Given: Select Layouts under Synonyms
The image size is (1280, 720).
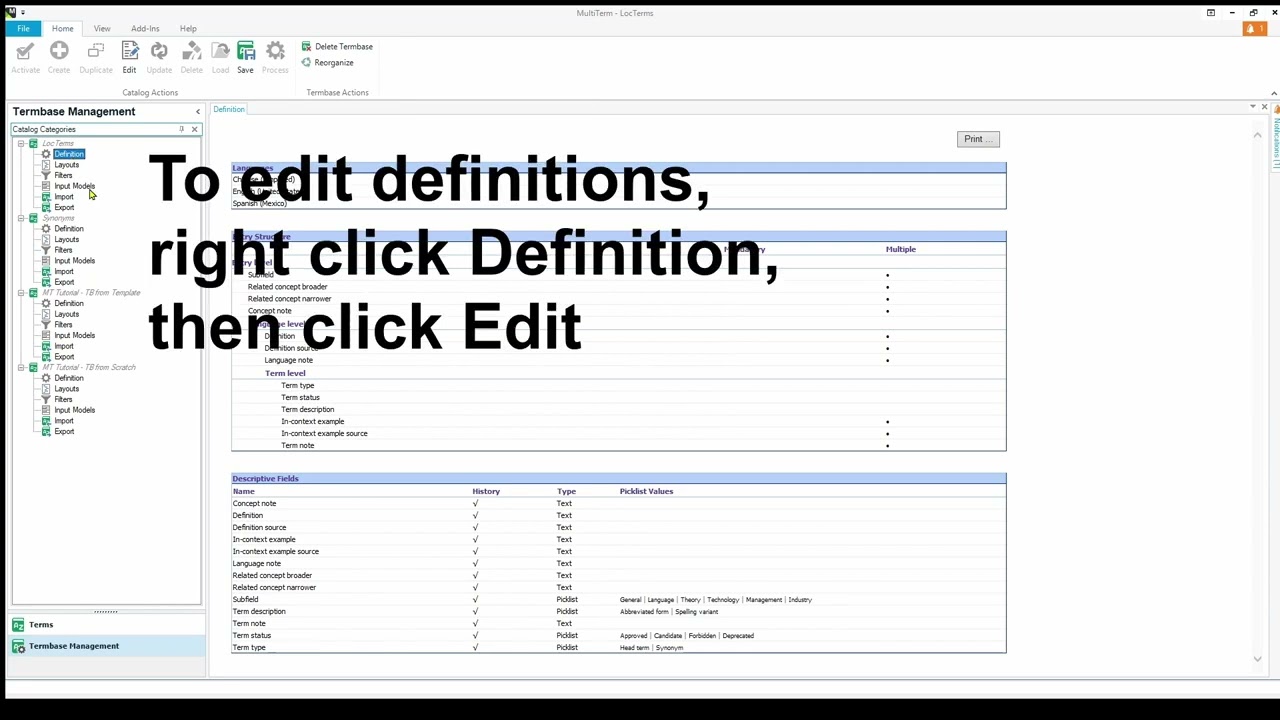Looking at the screenshot, I should click(66, 240).
